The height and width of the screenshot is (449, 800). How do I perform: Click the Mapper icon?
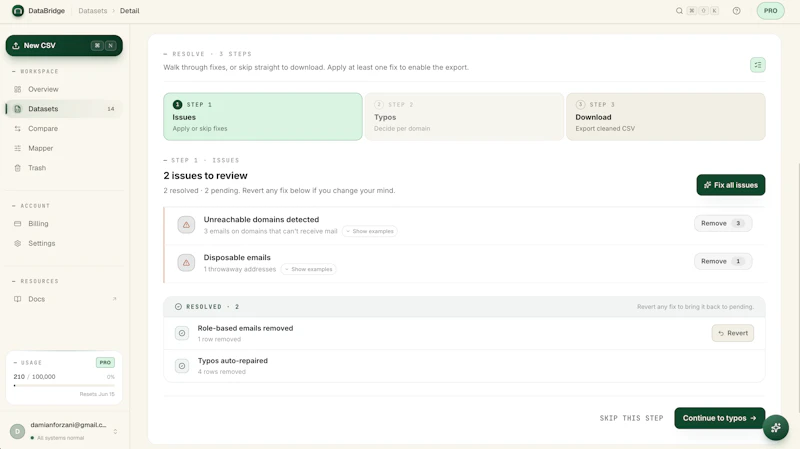pos(18,148)
